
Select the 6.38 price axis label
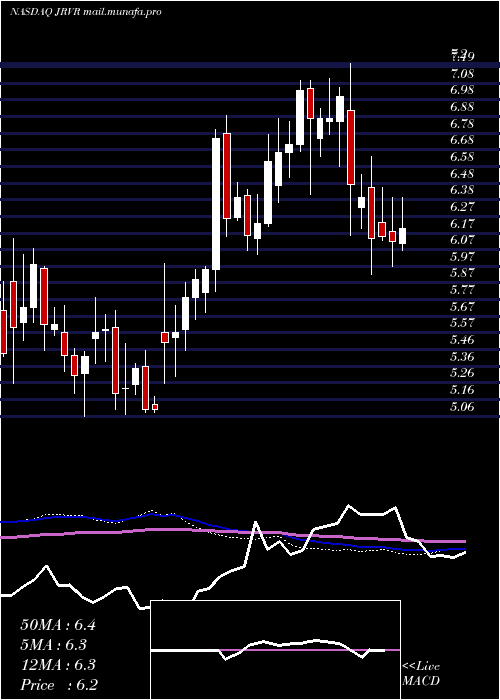[462, 190]
